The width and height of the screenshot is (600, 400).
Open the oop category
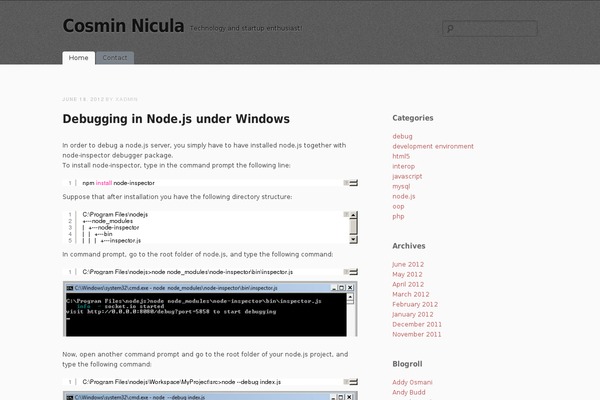(398, 206)
